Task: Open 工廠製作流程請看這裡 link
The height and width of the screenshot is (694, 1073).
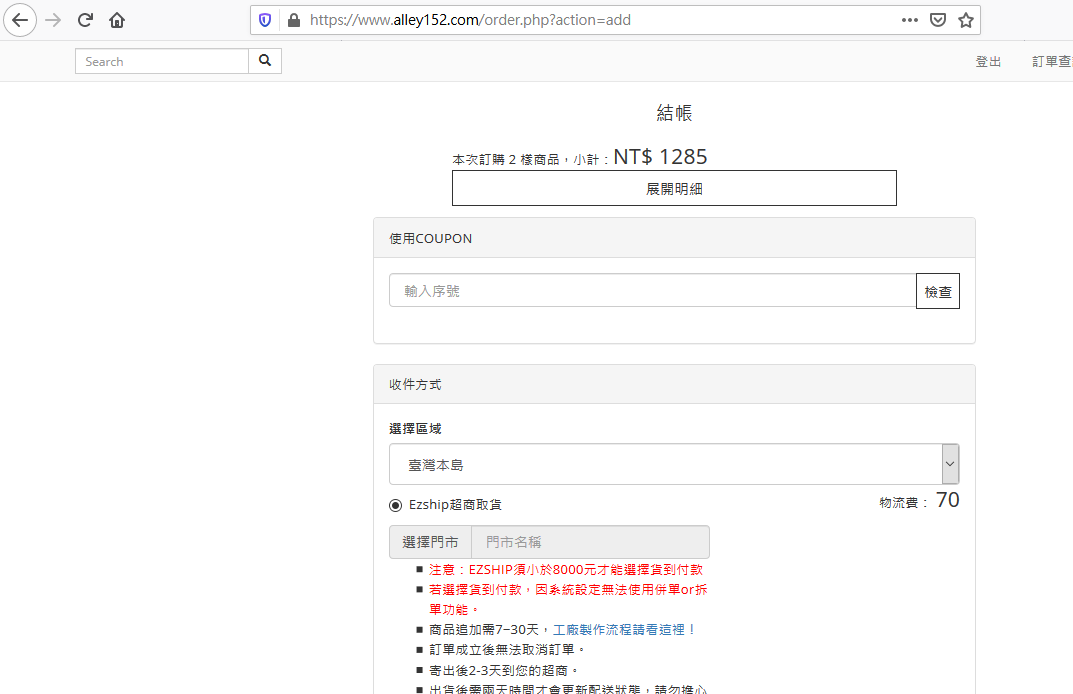Action: tap(624, 630)
